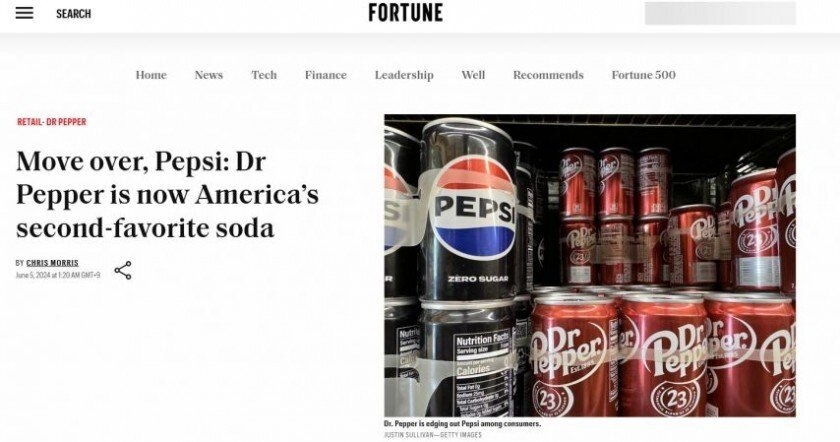The width and height of the screenshot is (840, 442).
Task: Go to the Home nav item
Action: click(x=151, y=75)
